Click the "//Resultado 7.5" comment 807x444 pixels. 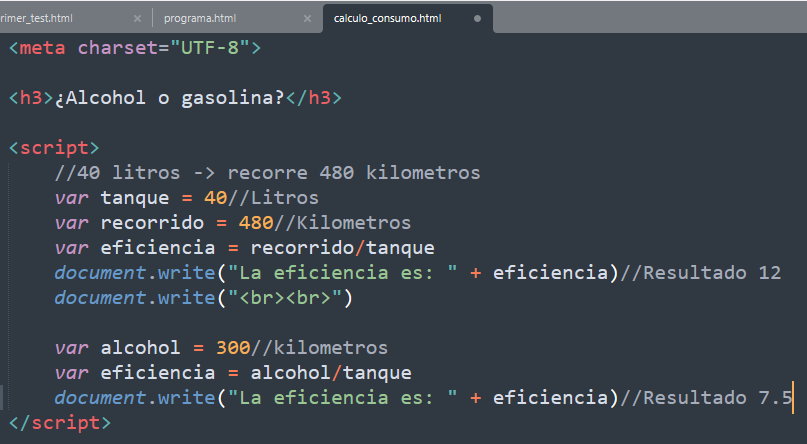click(x=706, y=398)
